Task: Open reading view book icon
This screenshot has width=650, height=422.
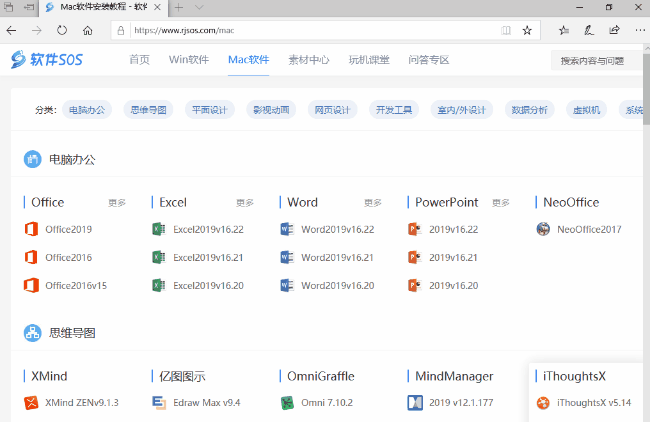Action: click(x=506, y=30)
